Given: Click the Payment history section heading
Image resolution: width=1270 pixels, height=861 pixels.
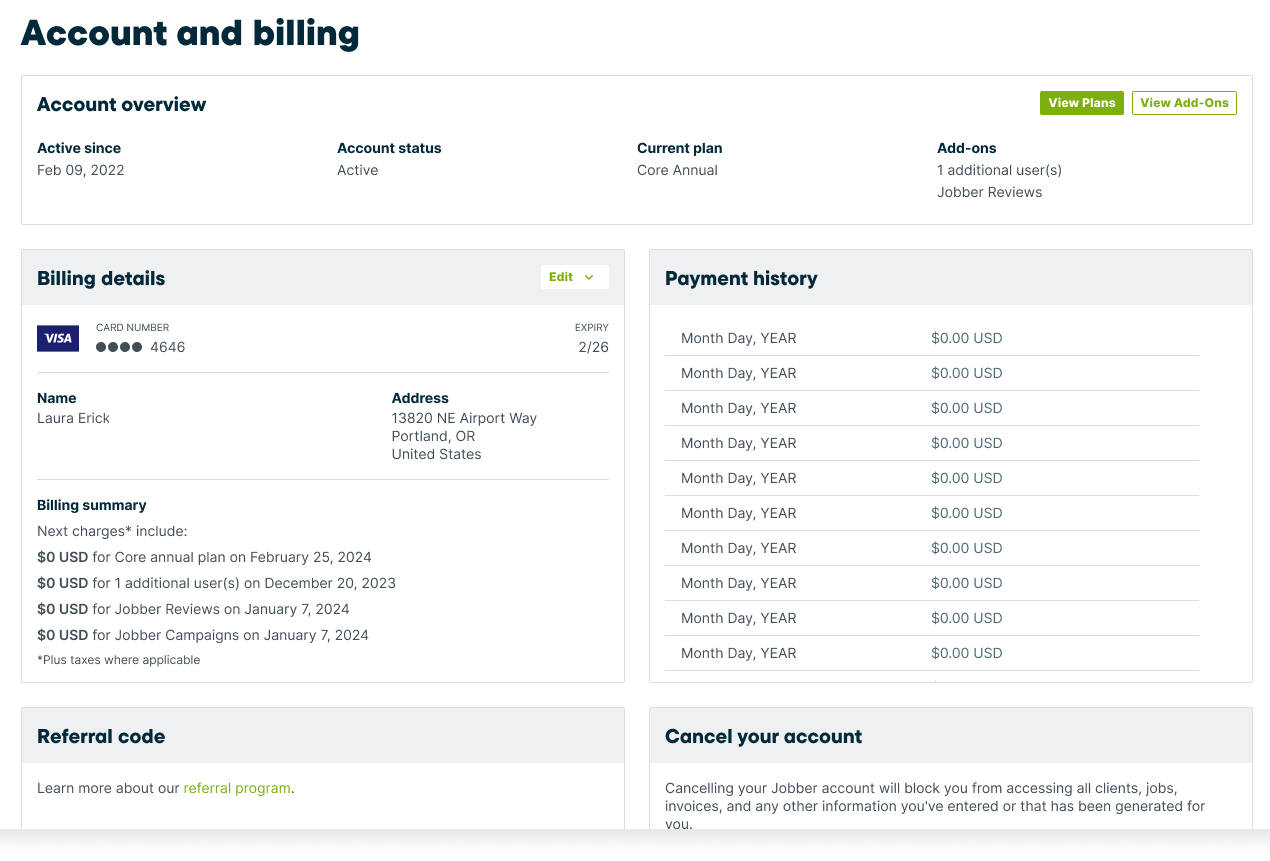Looking at the screenshot, I should point(741,278).
